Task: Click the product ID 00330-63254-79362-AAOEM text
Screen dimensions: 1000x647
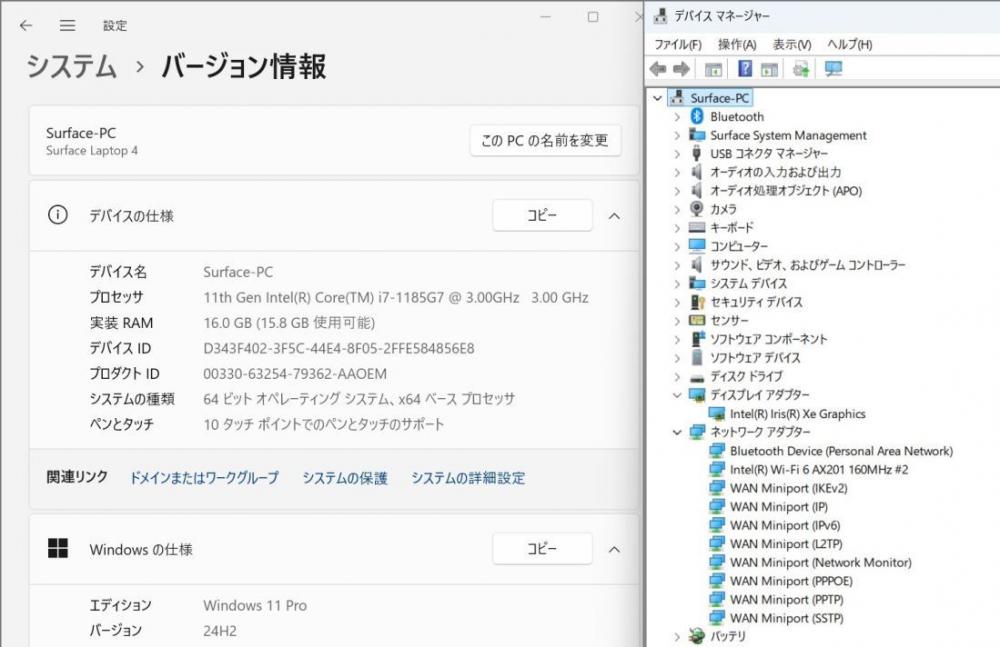Action: pyautogui.click(x=295, y=373)
